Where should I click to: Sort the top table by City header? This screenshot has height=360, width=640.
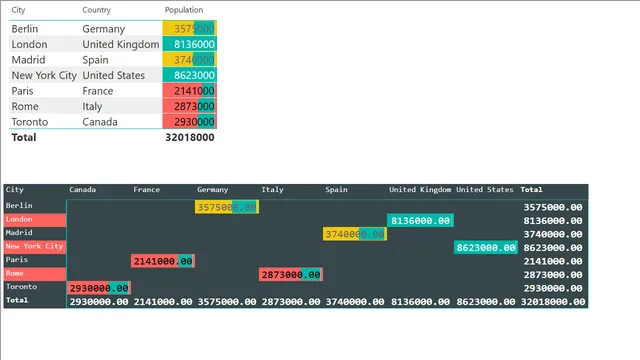point(18,10)
